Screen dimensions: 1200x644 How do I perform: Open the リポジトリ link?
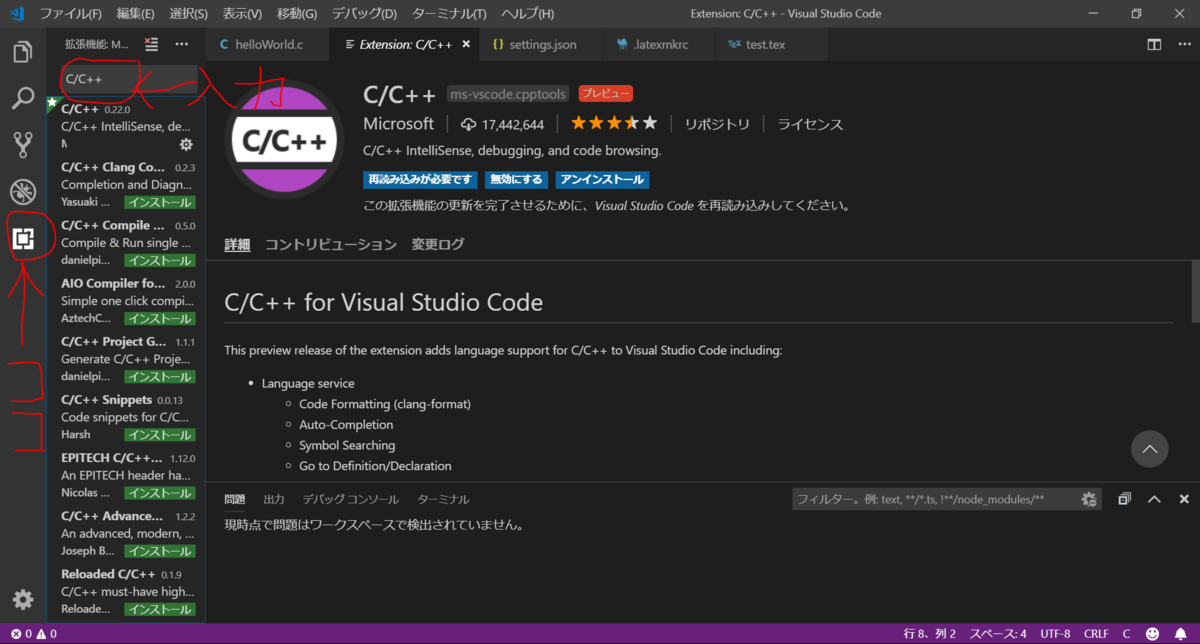[x=717, y=124]
